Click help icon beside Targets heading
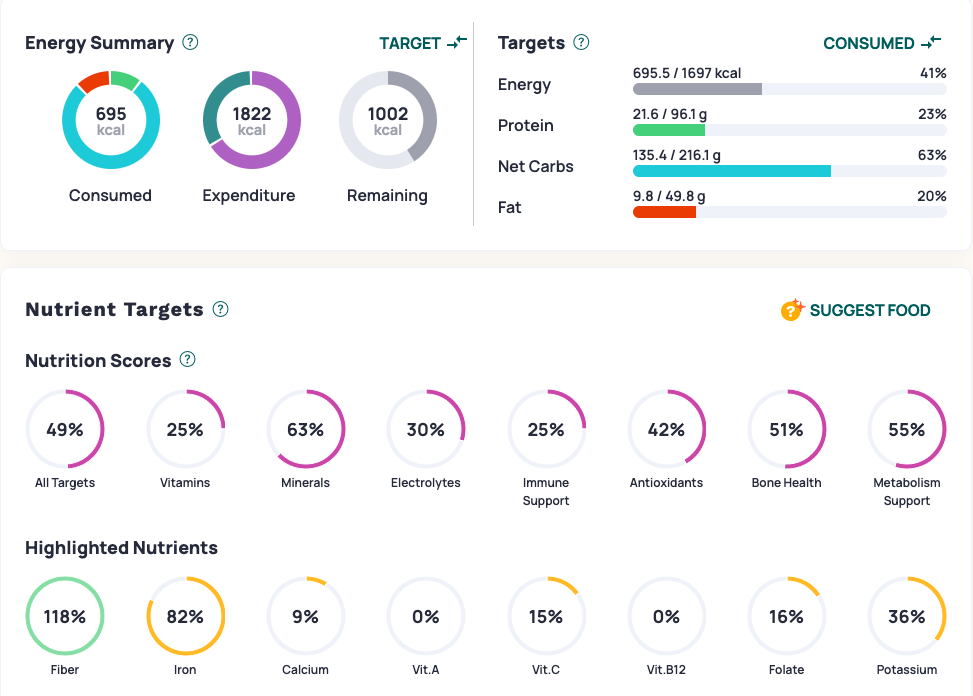The height and width of the screenshot is (696, 973). [x=581, y=43]
